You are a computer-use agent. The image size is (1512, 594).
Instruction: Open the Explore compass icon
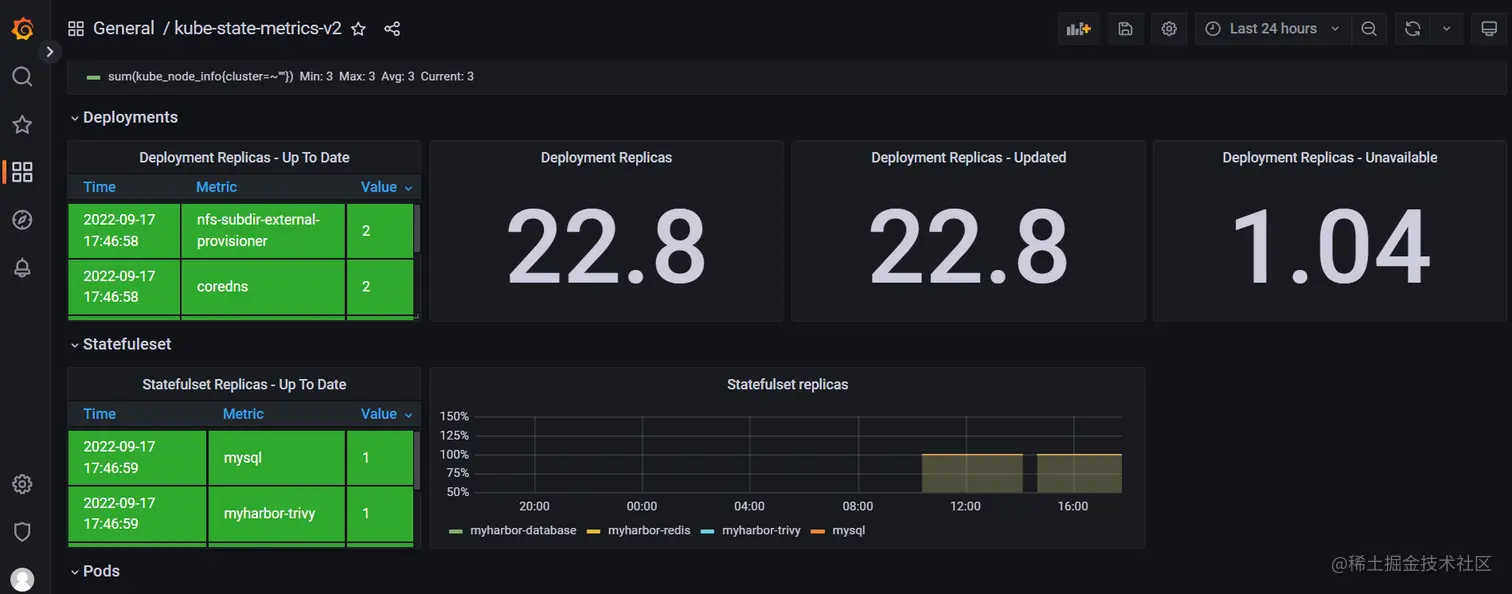[22, 220]
